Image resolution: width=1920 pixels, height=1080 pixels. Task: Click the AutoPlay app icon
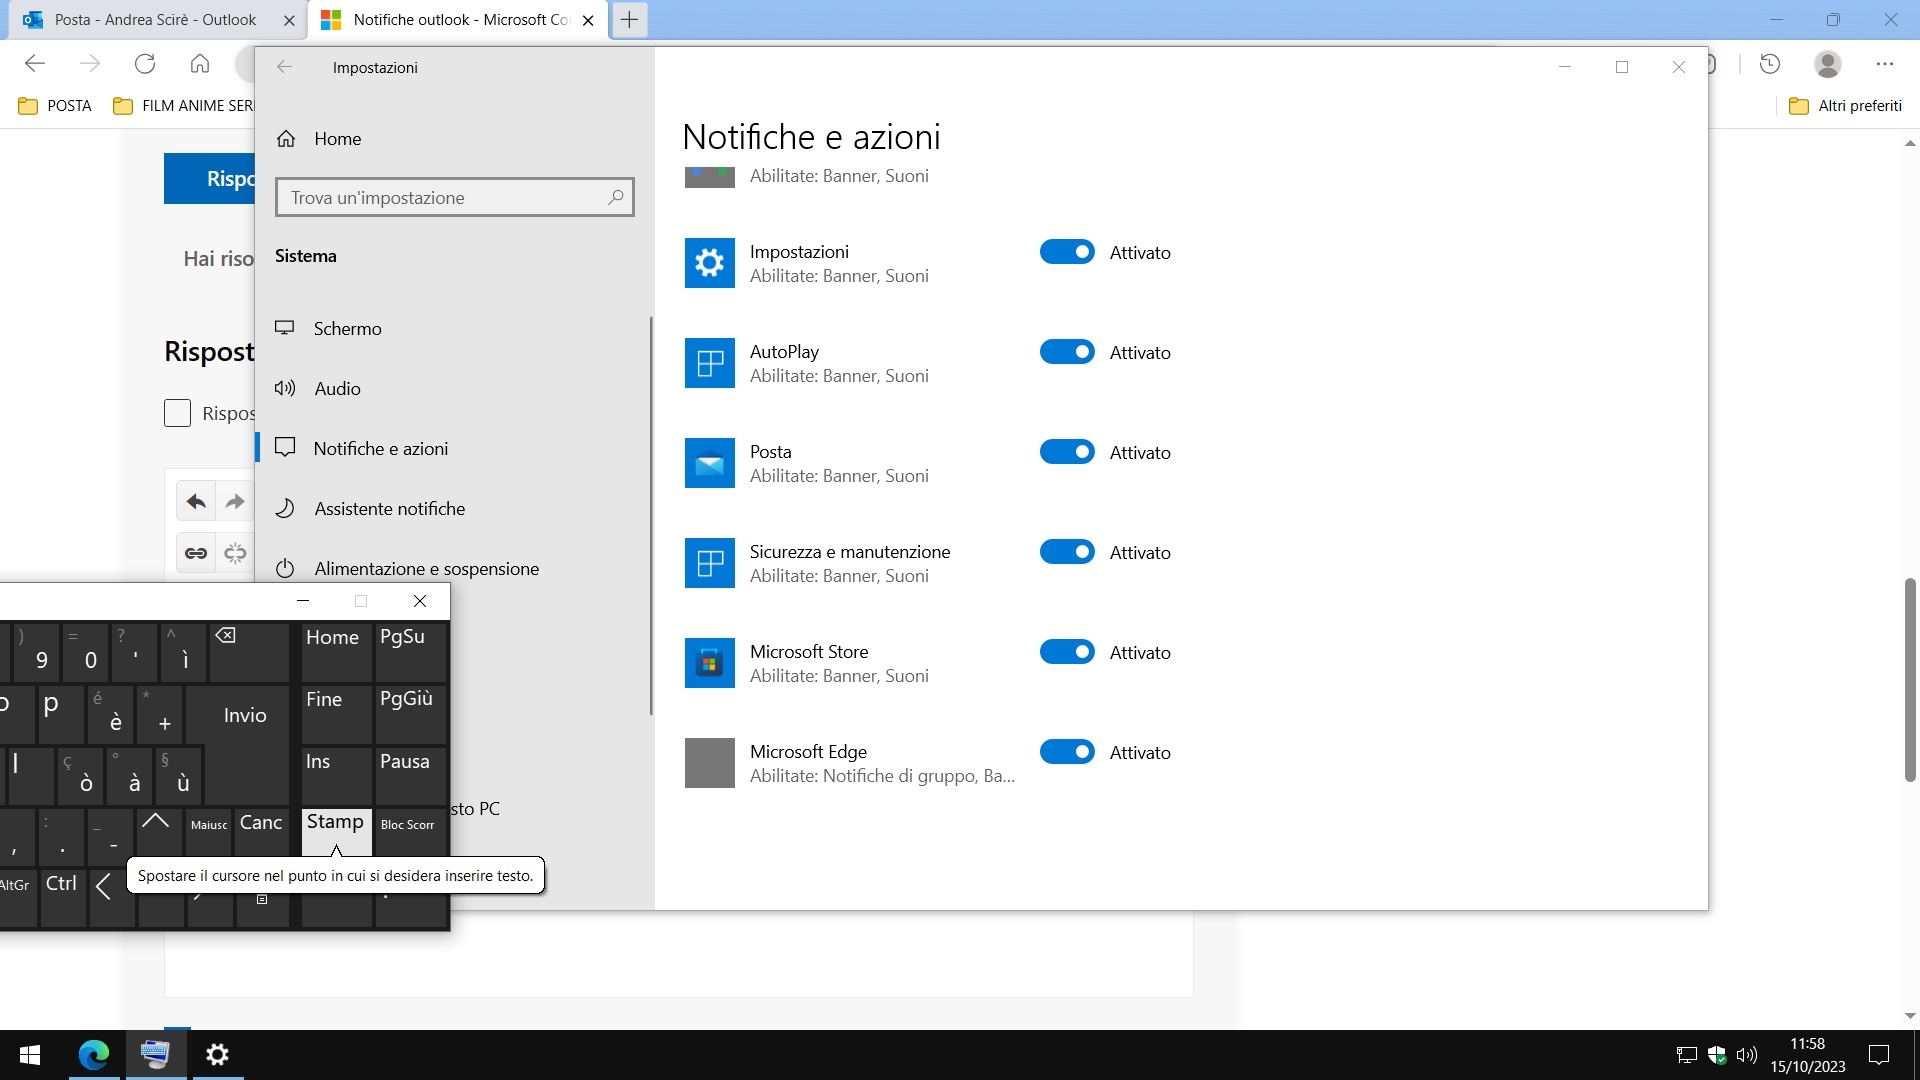(710, 363)
